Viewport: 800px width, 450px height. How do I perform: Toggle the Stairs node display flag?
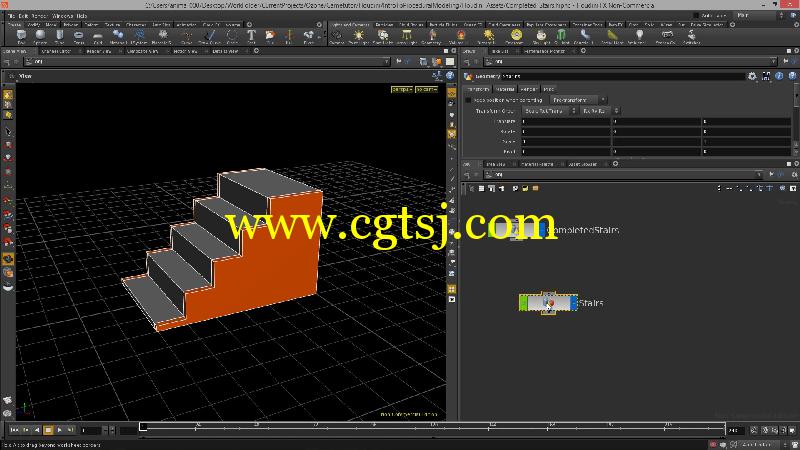[x=573, y=303]
